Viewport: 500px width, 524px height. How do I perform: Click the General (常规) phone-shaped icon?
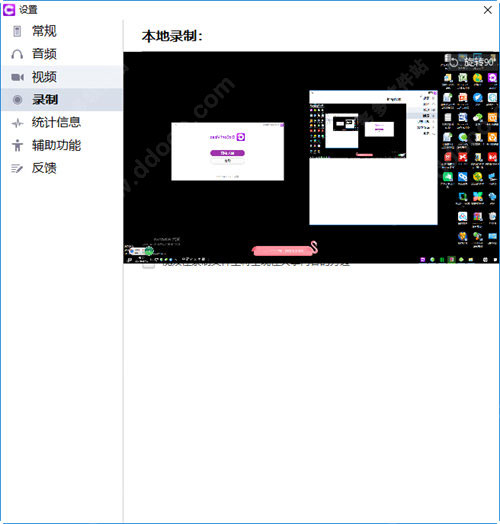(17, 31)
